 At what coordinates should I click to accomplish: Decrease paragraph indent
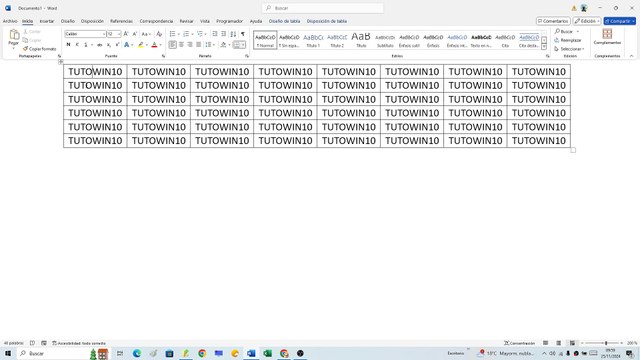[x=215, y=34]
